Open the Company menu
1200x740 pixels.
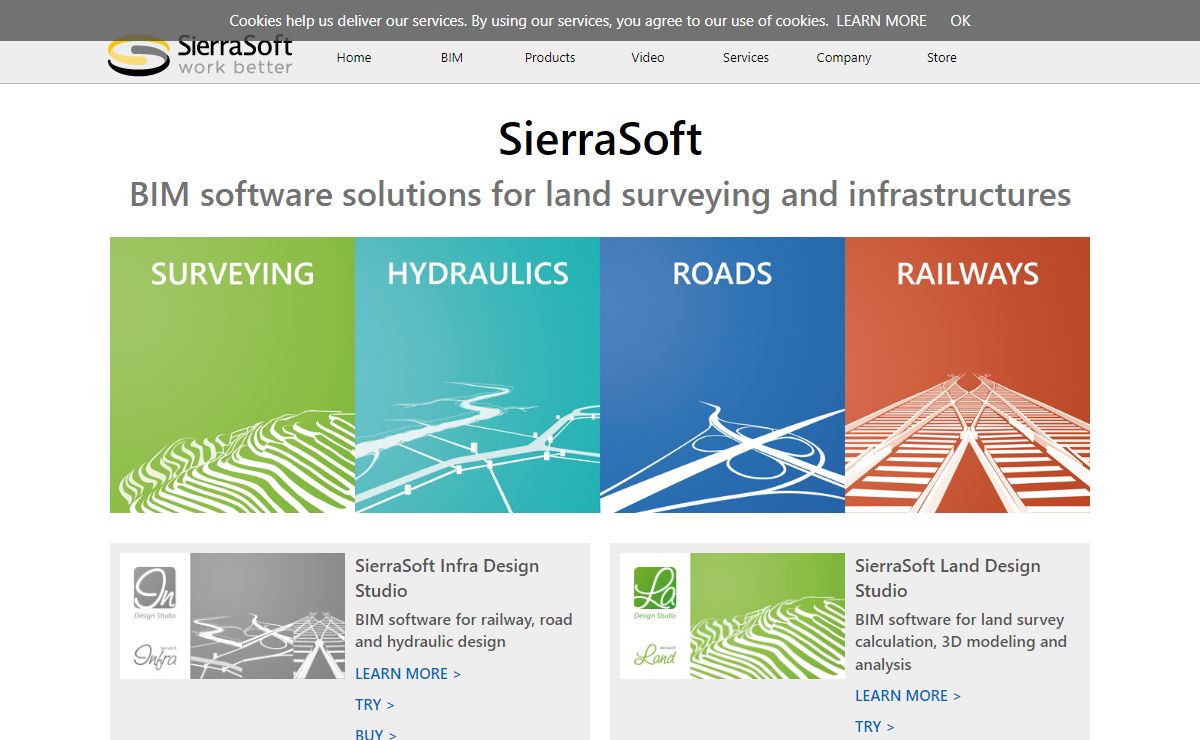point(844,58)
